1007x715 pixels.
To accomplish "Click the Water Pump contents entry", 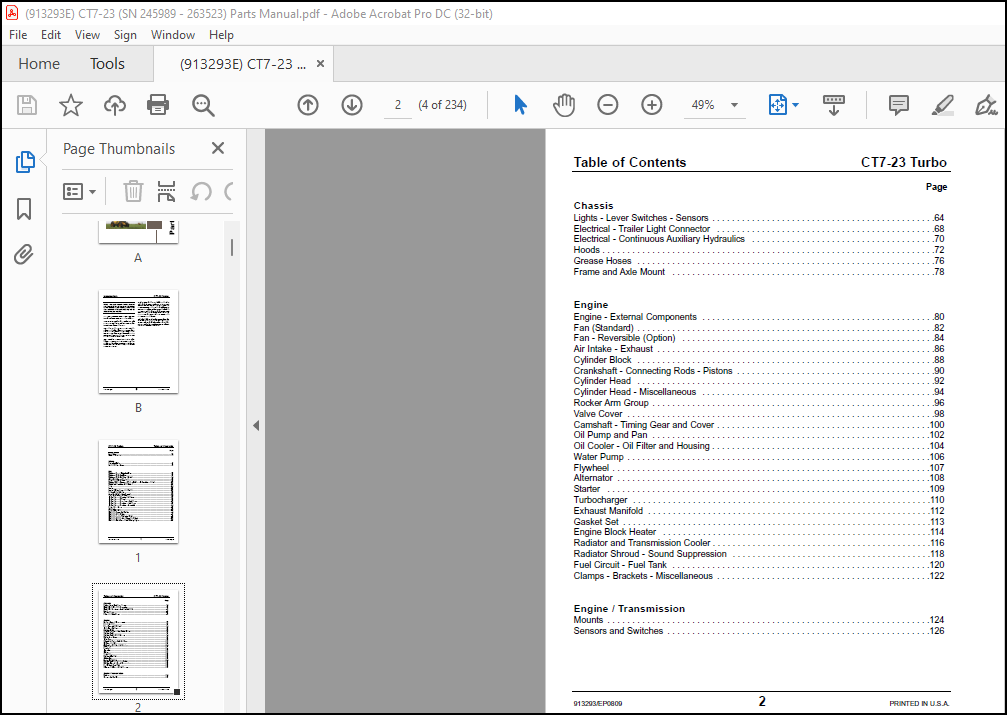I will (758, 457).
